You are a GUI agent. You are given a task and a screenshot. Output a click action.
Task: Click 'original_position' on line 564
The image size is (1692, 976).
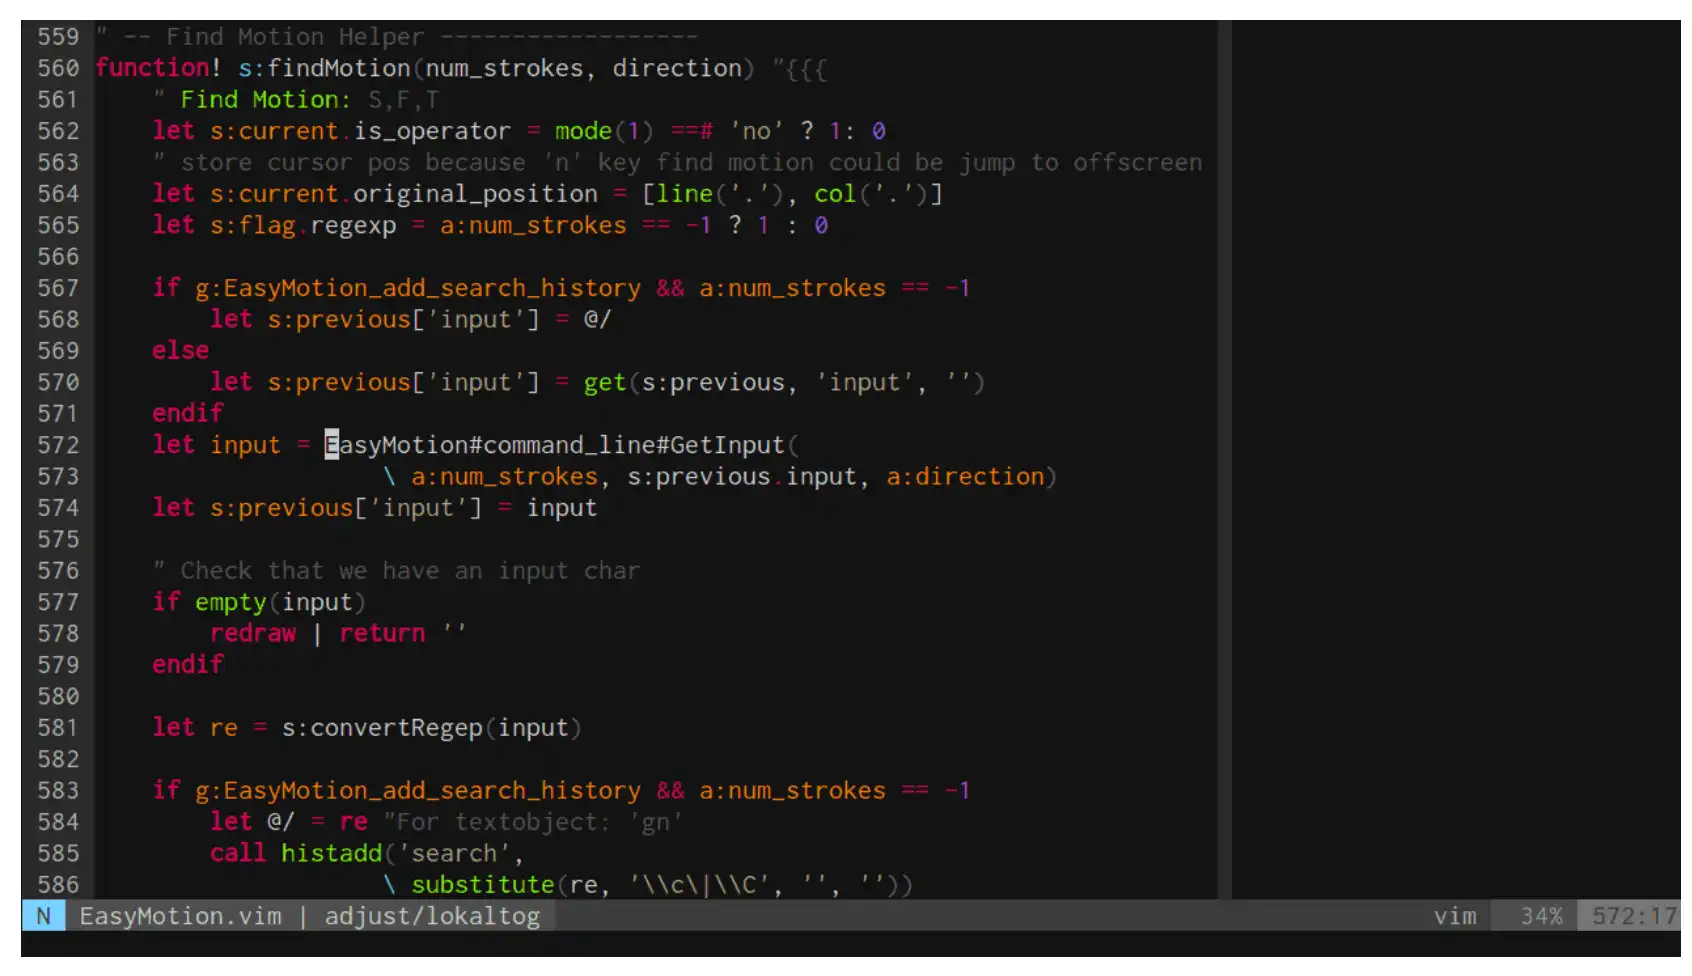point(475,194)
